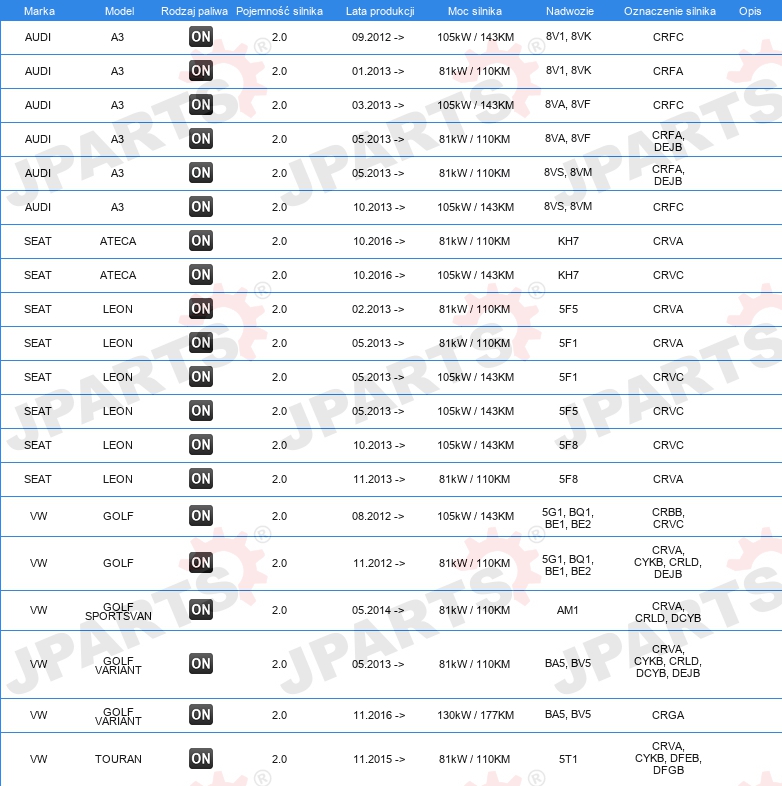782x786 pixels.
Task: Click the CRVA, CYKB, DFEB, DFGB cell
Action: pos(668,758)
